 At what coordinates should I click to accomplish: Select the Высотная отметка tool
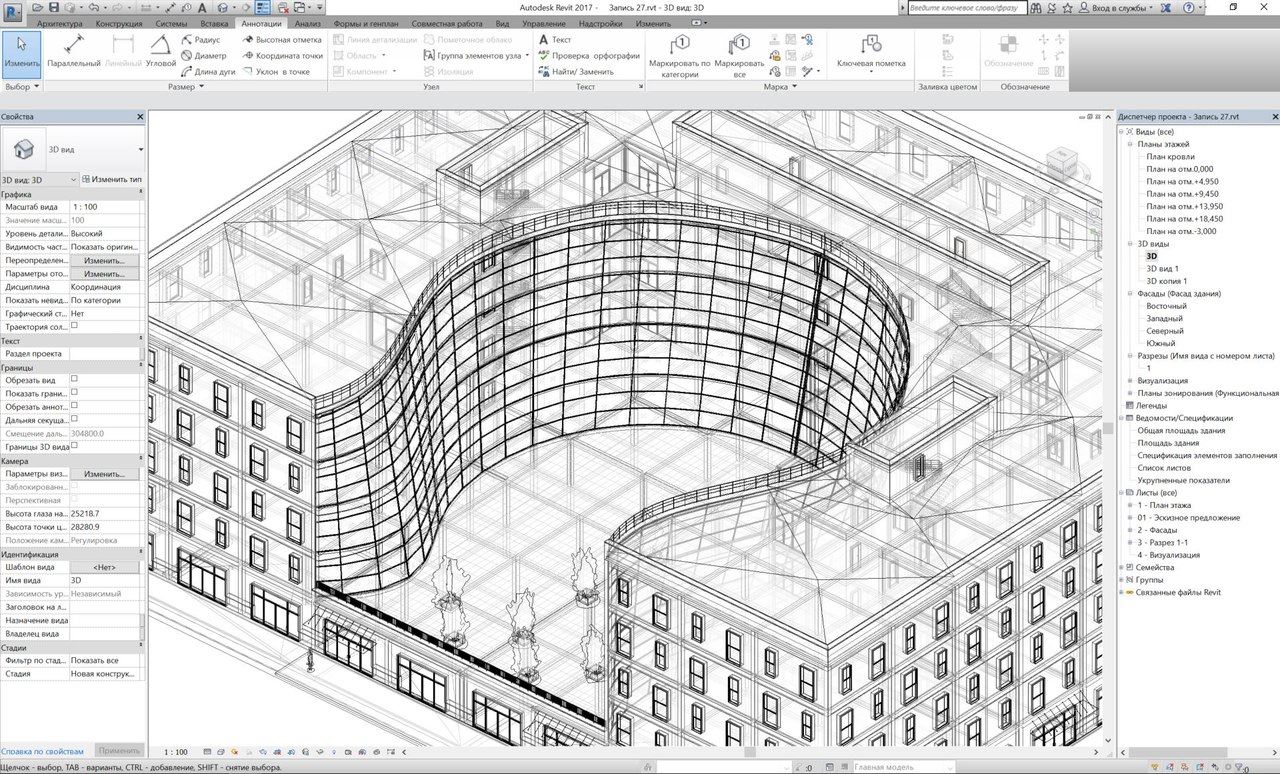(x=282, y=40)
